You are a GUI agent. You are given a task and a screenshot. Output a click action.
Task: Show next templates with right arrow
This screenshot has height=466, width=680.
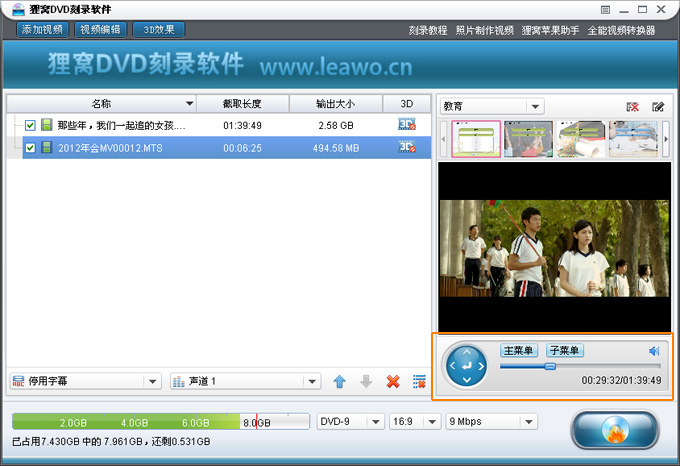click(666, 139)
